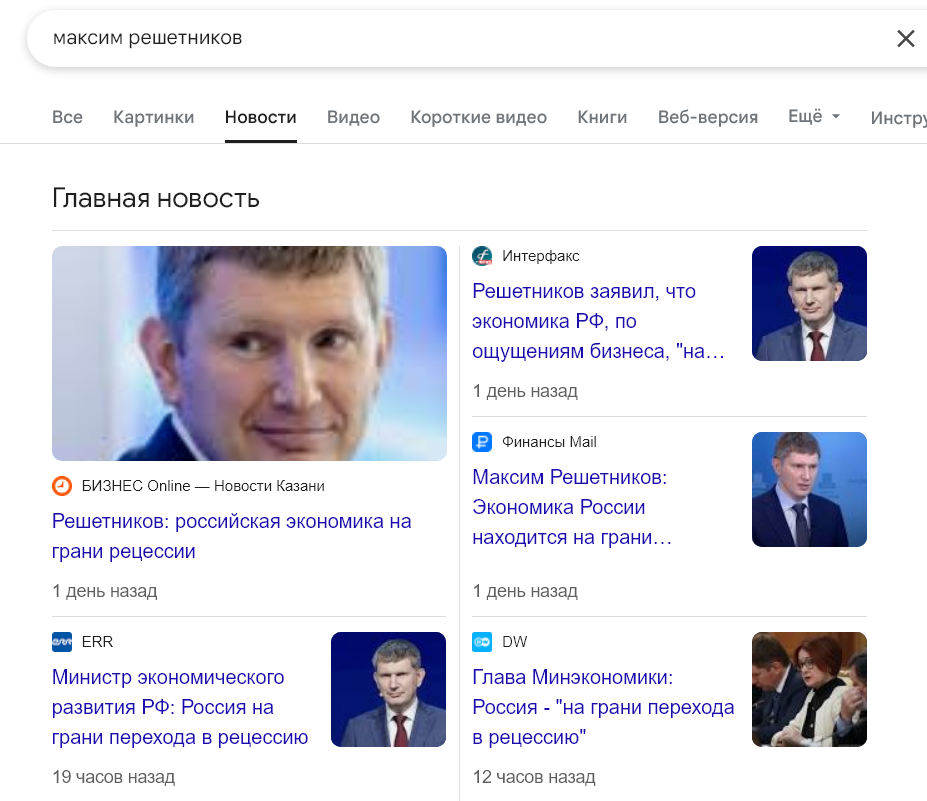This screenshot has width=927, height=801.
Task: Open the Финансы Mail article about экономика России
Action: click(572, 507)
